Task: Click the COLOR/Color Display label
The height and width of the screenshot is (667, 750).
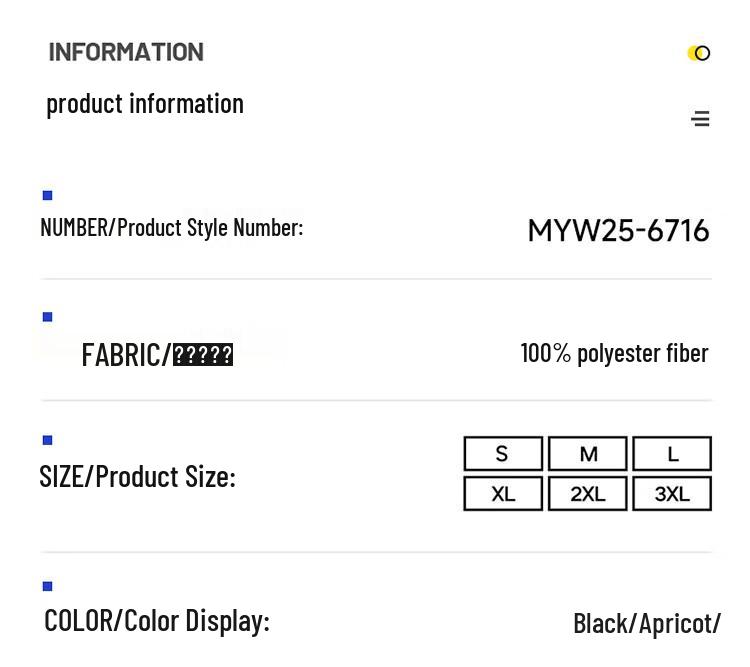Action: [157, 620]
